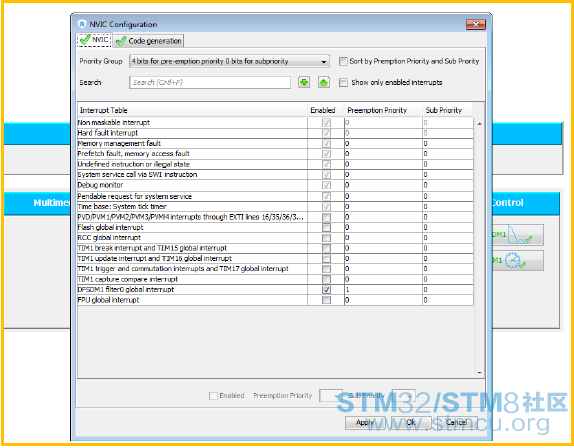Click the Cancel button
This screenshot has height=448, width=574.
456,422
